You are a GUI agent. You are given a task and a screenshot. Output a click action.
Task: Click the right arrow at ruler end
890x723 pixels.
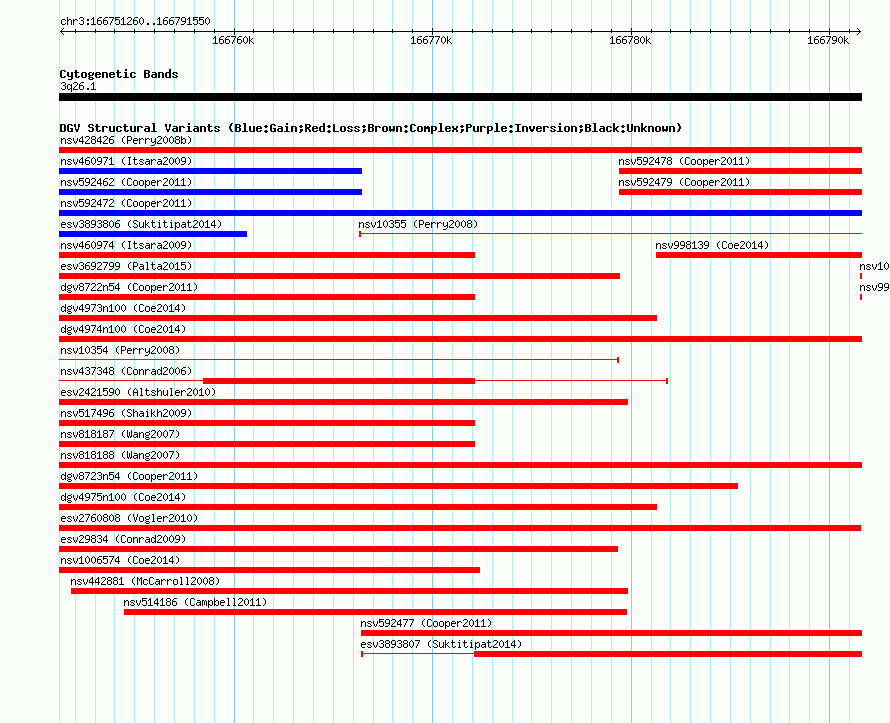[859, 31]
